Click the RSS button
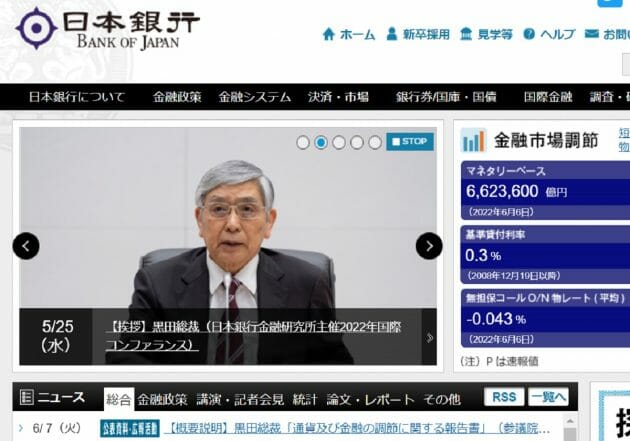Screen dimensions: 630x441 click(x=504, y=397)
